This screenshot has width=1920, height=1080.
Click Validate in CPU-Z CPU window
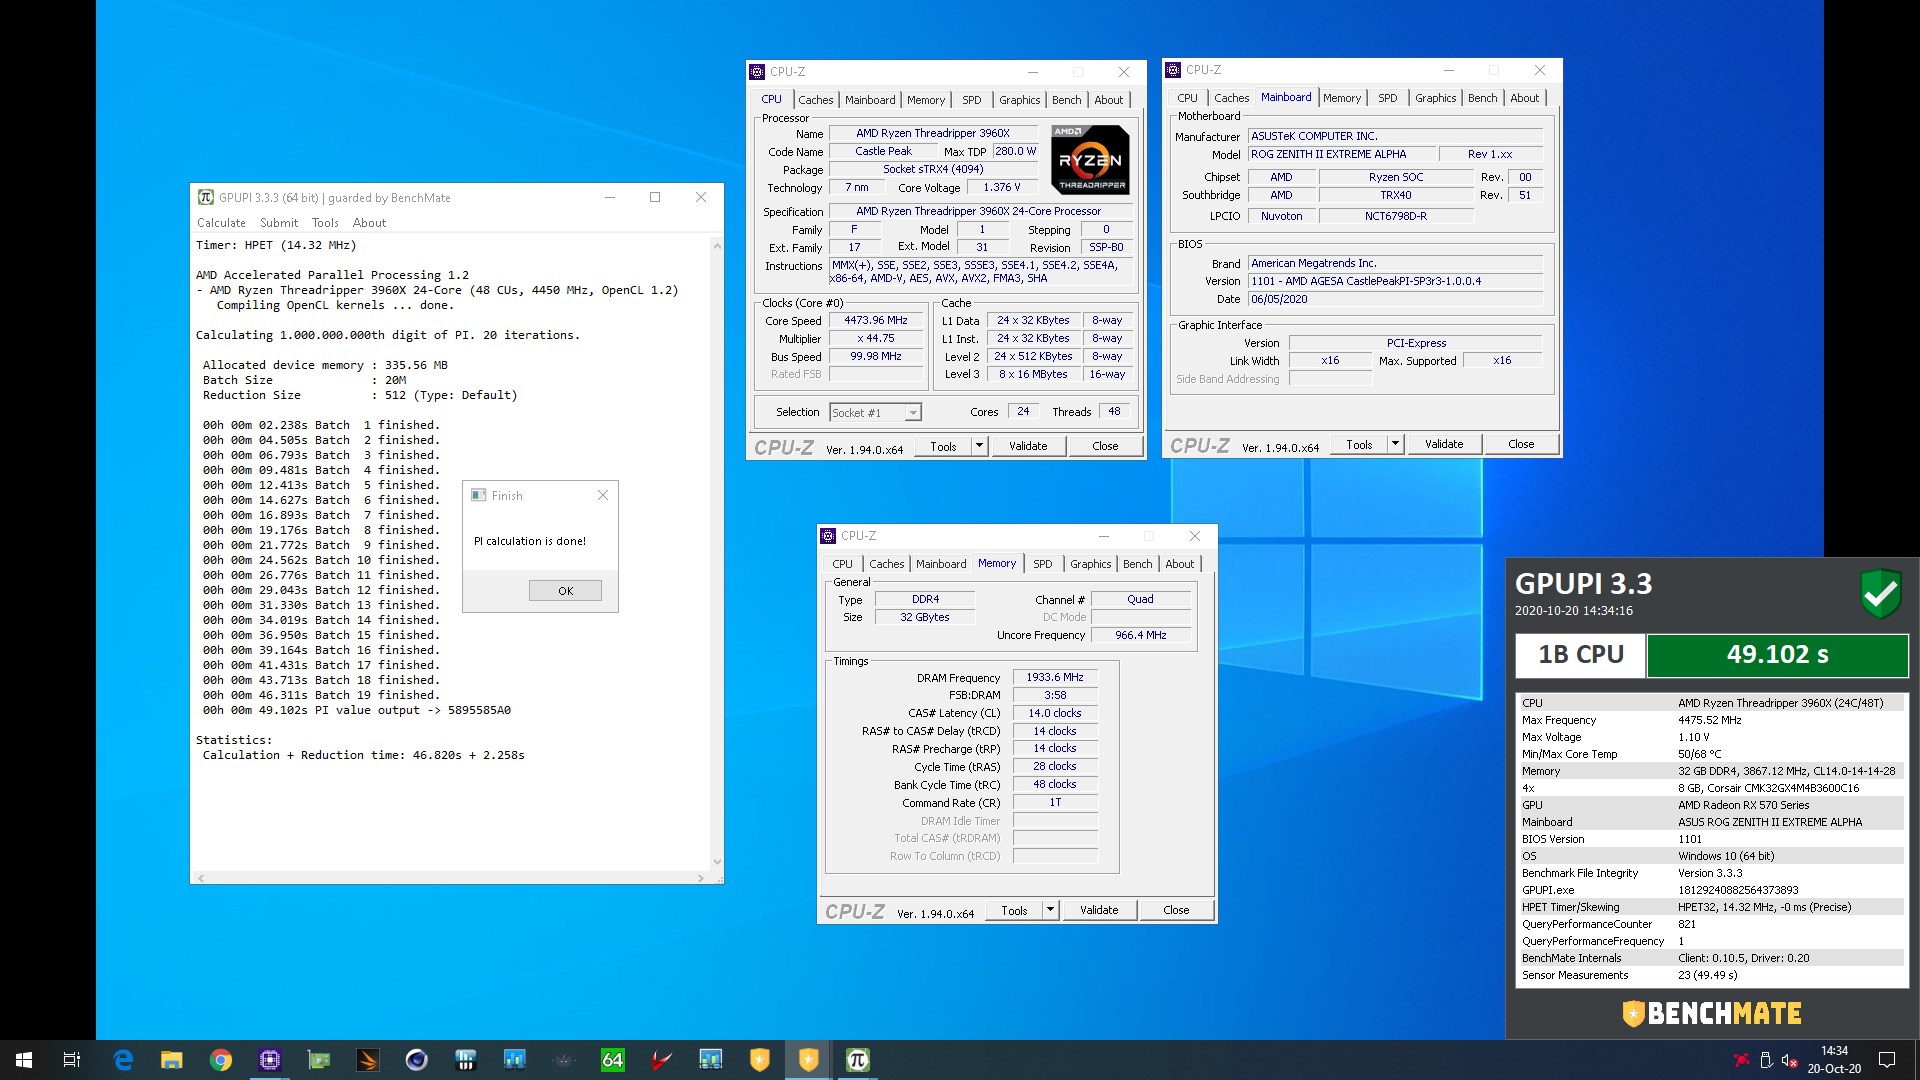point(1028,446)
